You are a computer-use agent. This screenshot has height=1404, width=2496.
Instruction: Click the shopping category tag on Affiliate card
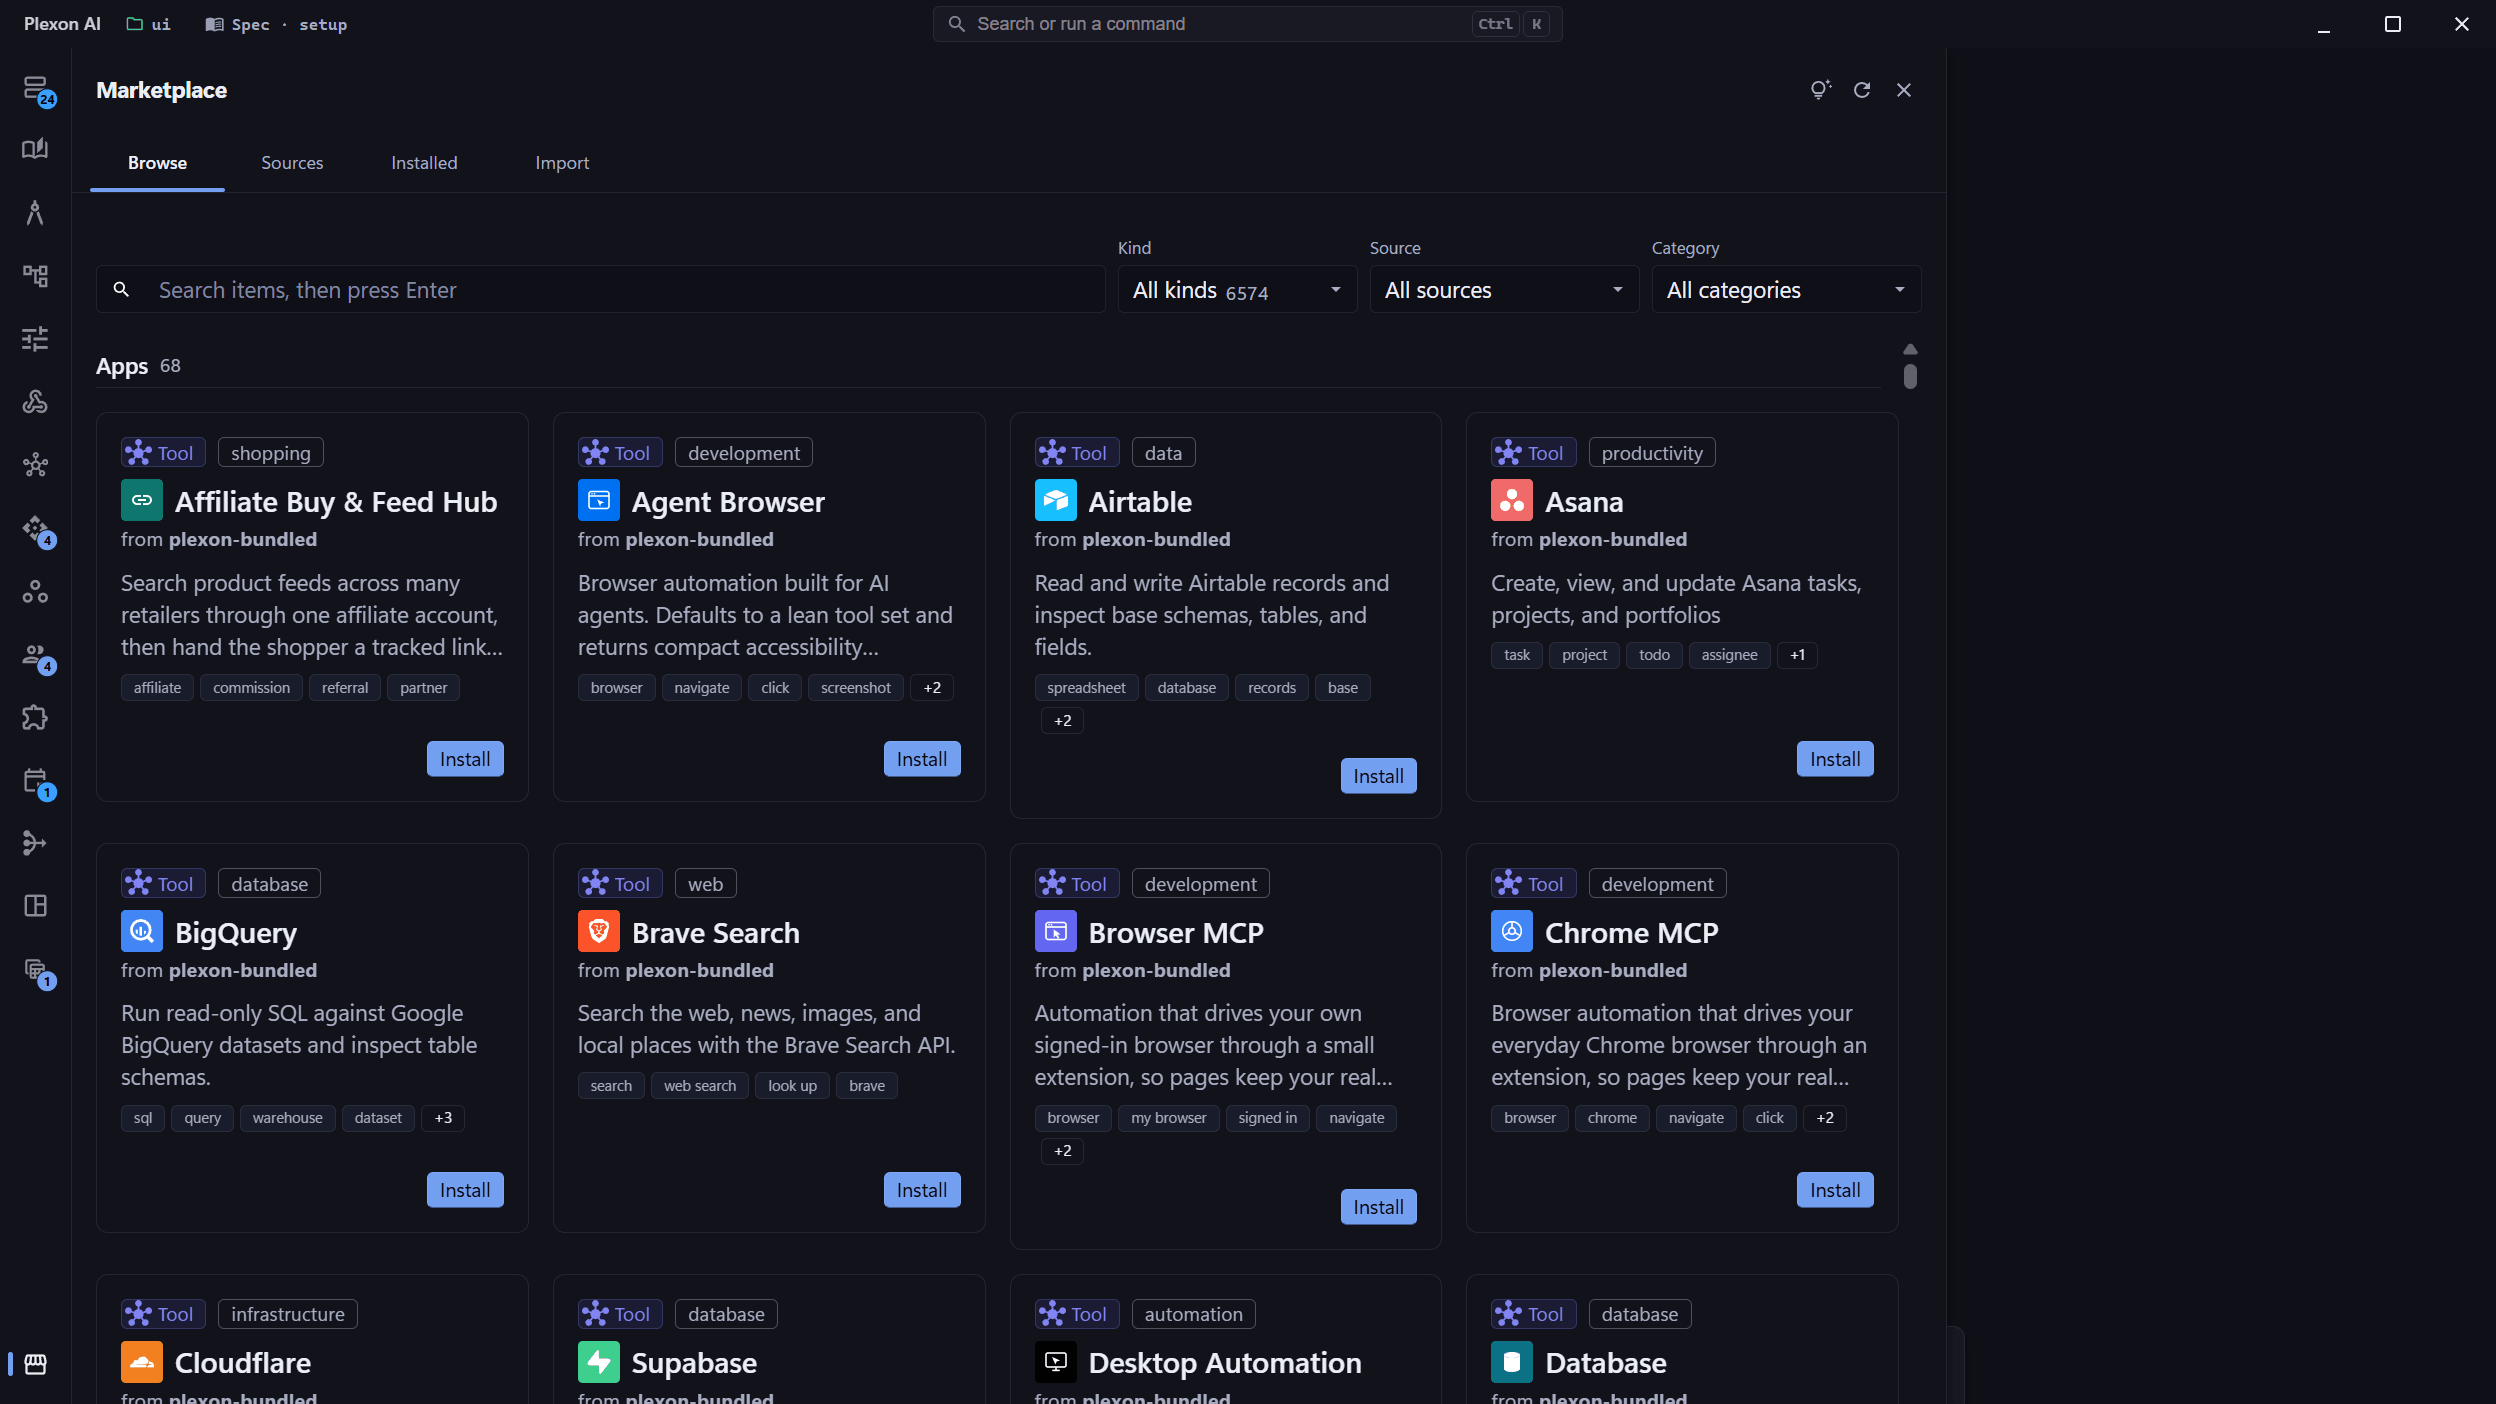(270, 453)
